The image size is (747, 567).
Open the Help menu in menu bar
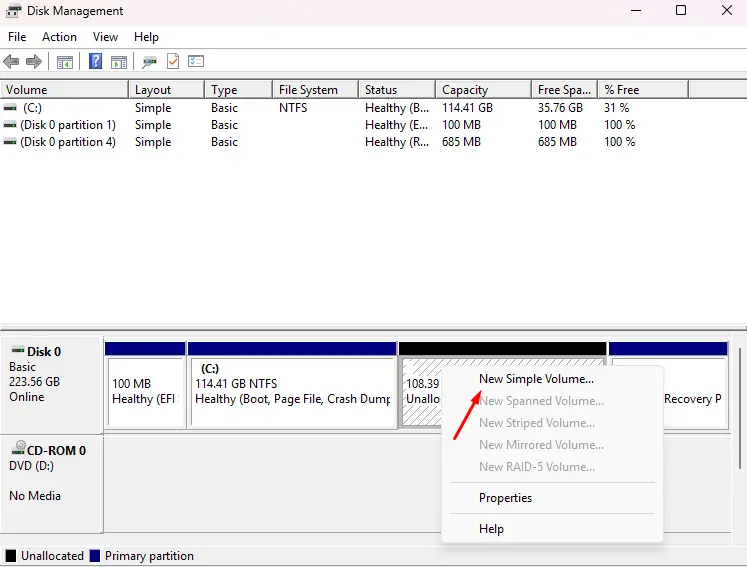146,37
